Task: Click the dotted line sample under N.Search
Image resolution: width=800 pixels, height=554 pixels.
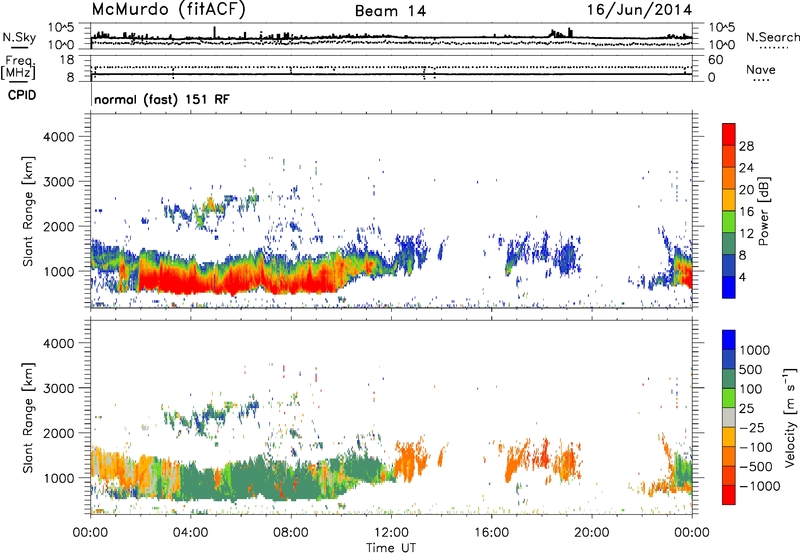Action: click(x=773, y=48)
